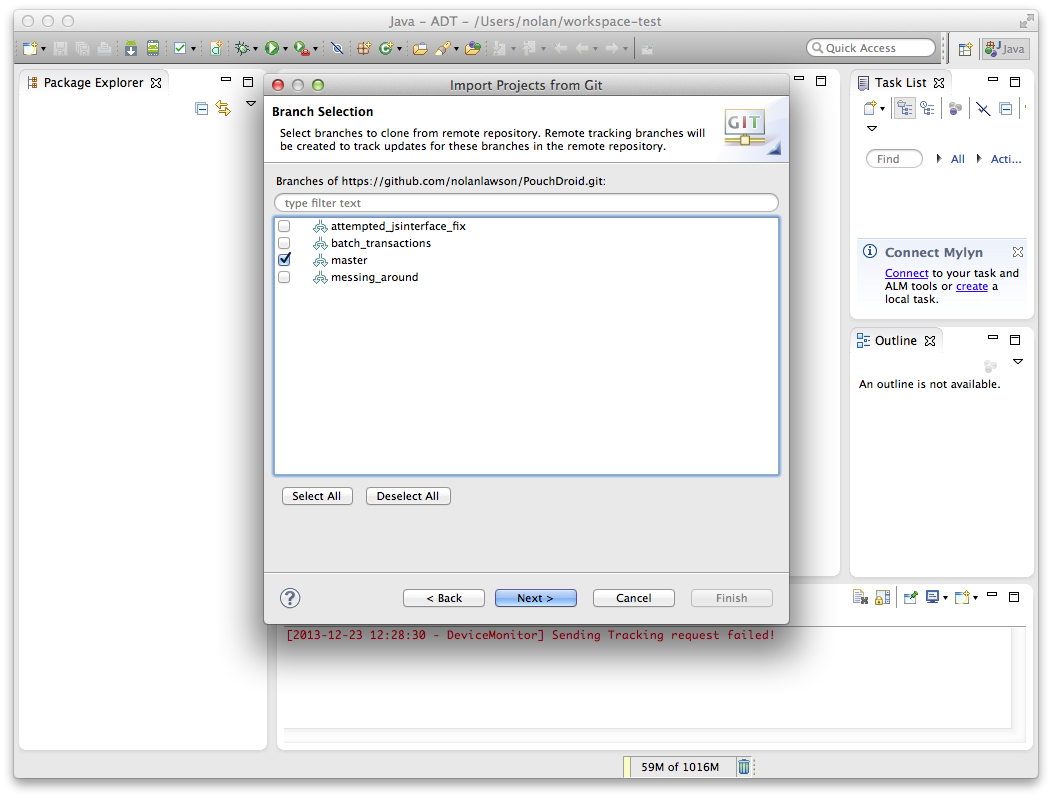1052x798 pixels.
Task: Click the garbage collector trash icon
Action: click(744, 766)
